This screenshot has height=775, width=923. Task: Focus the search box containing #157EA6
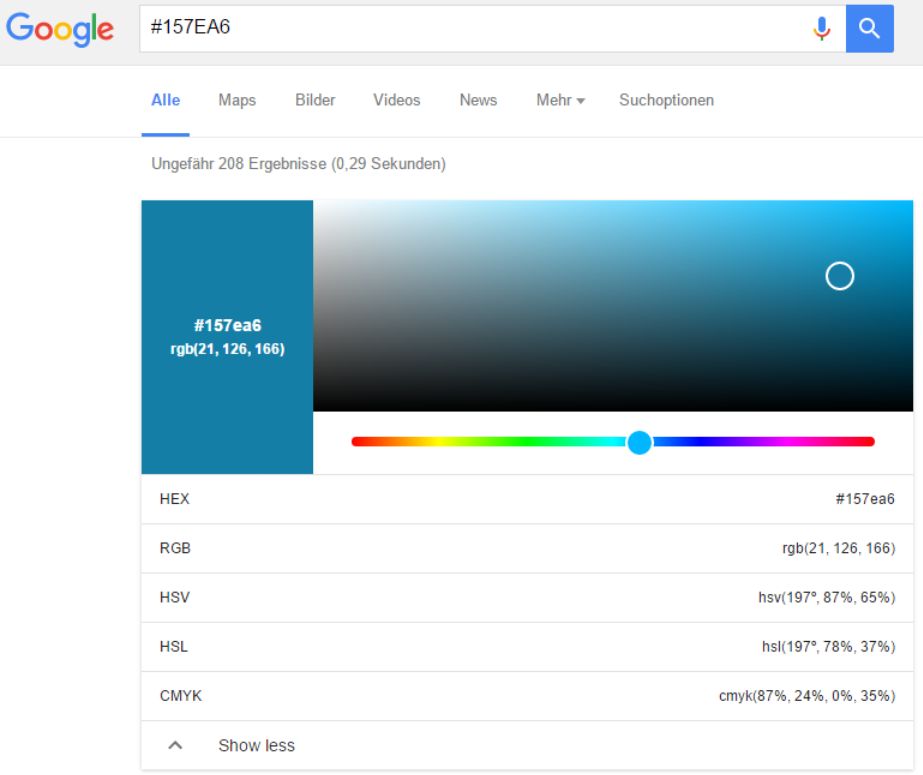pyautogui.click(x=470, y=28)
